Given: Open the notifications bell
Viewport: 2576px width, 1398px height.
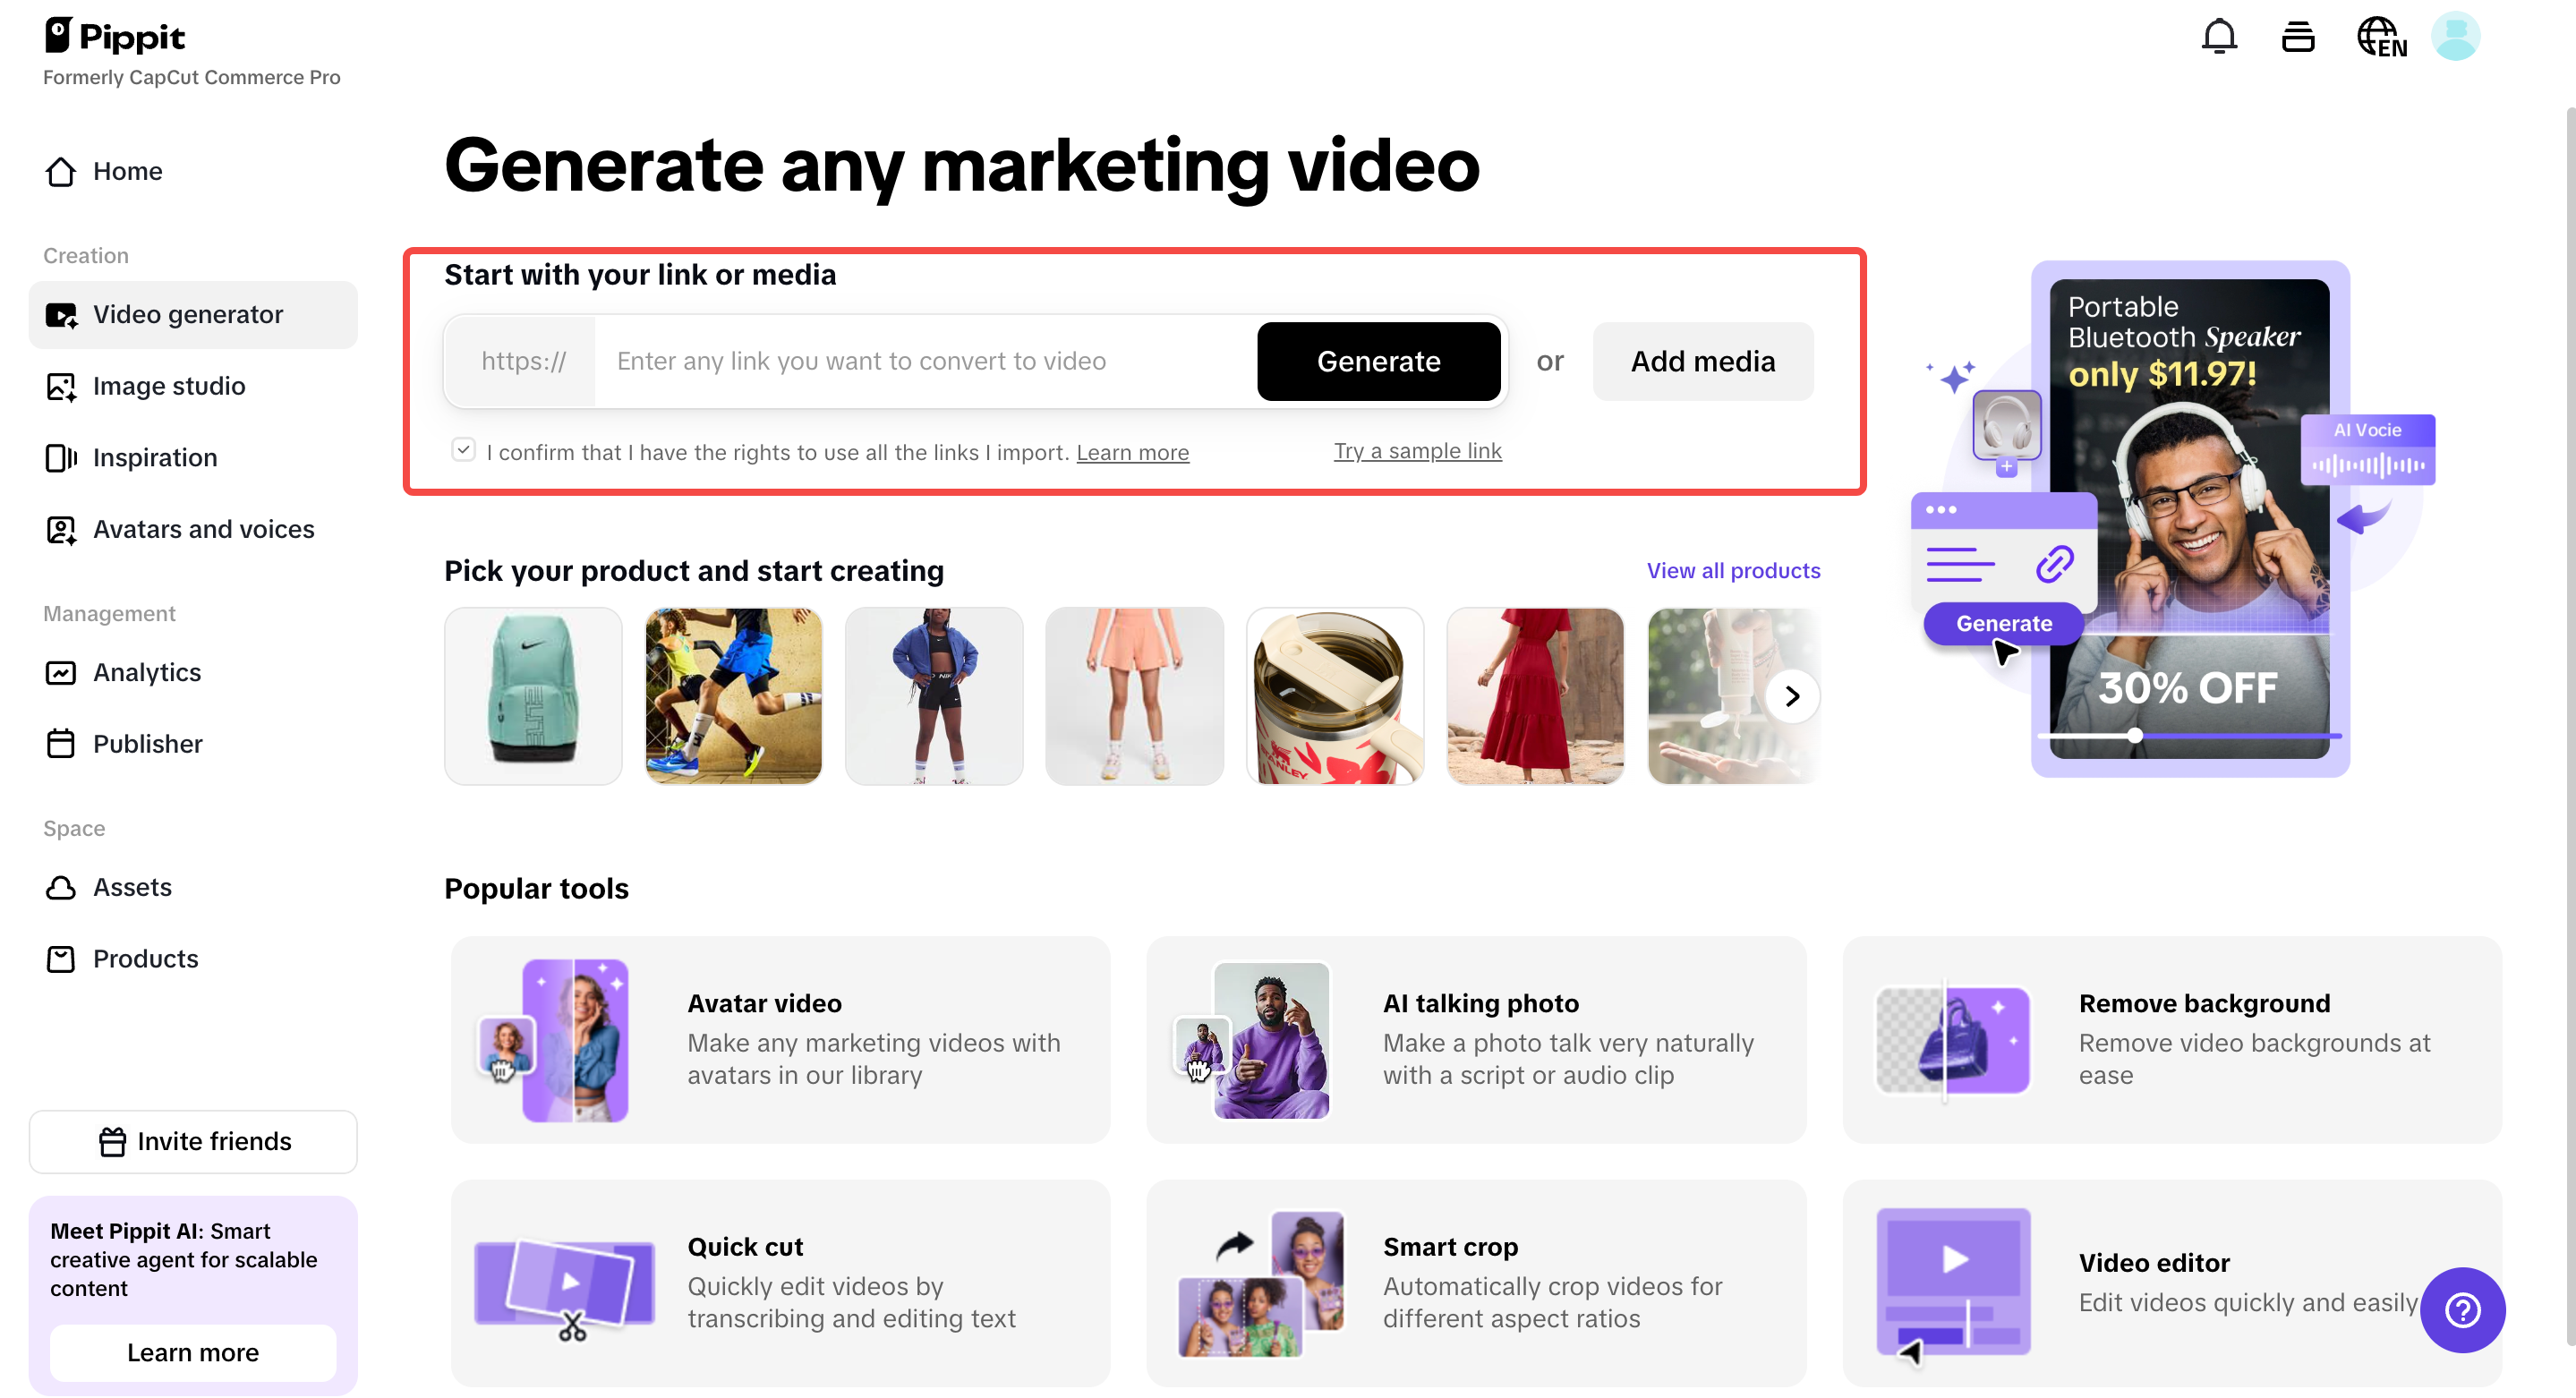Looking at the screenshot, I should click(2221, 36).
